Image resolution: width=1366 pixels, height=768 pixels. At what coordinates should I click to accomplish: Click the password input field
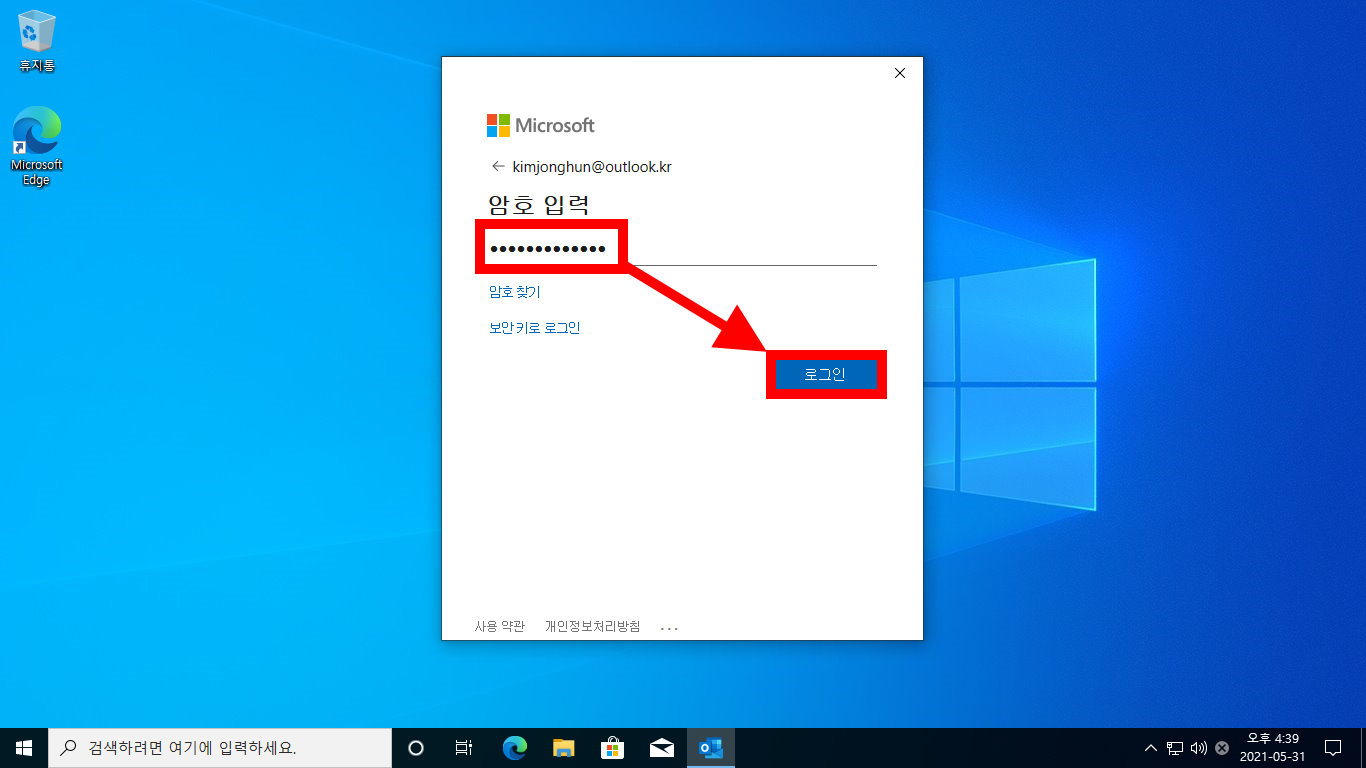682,248
